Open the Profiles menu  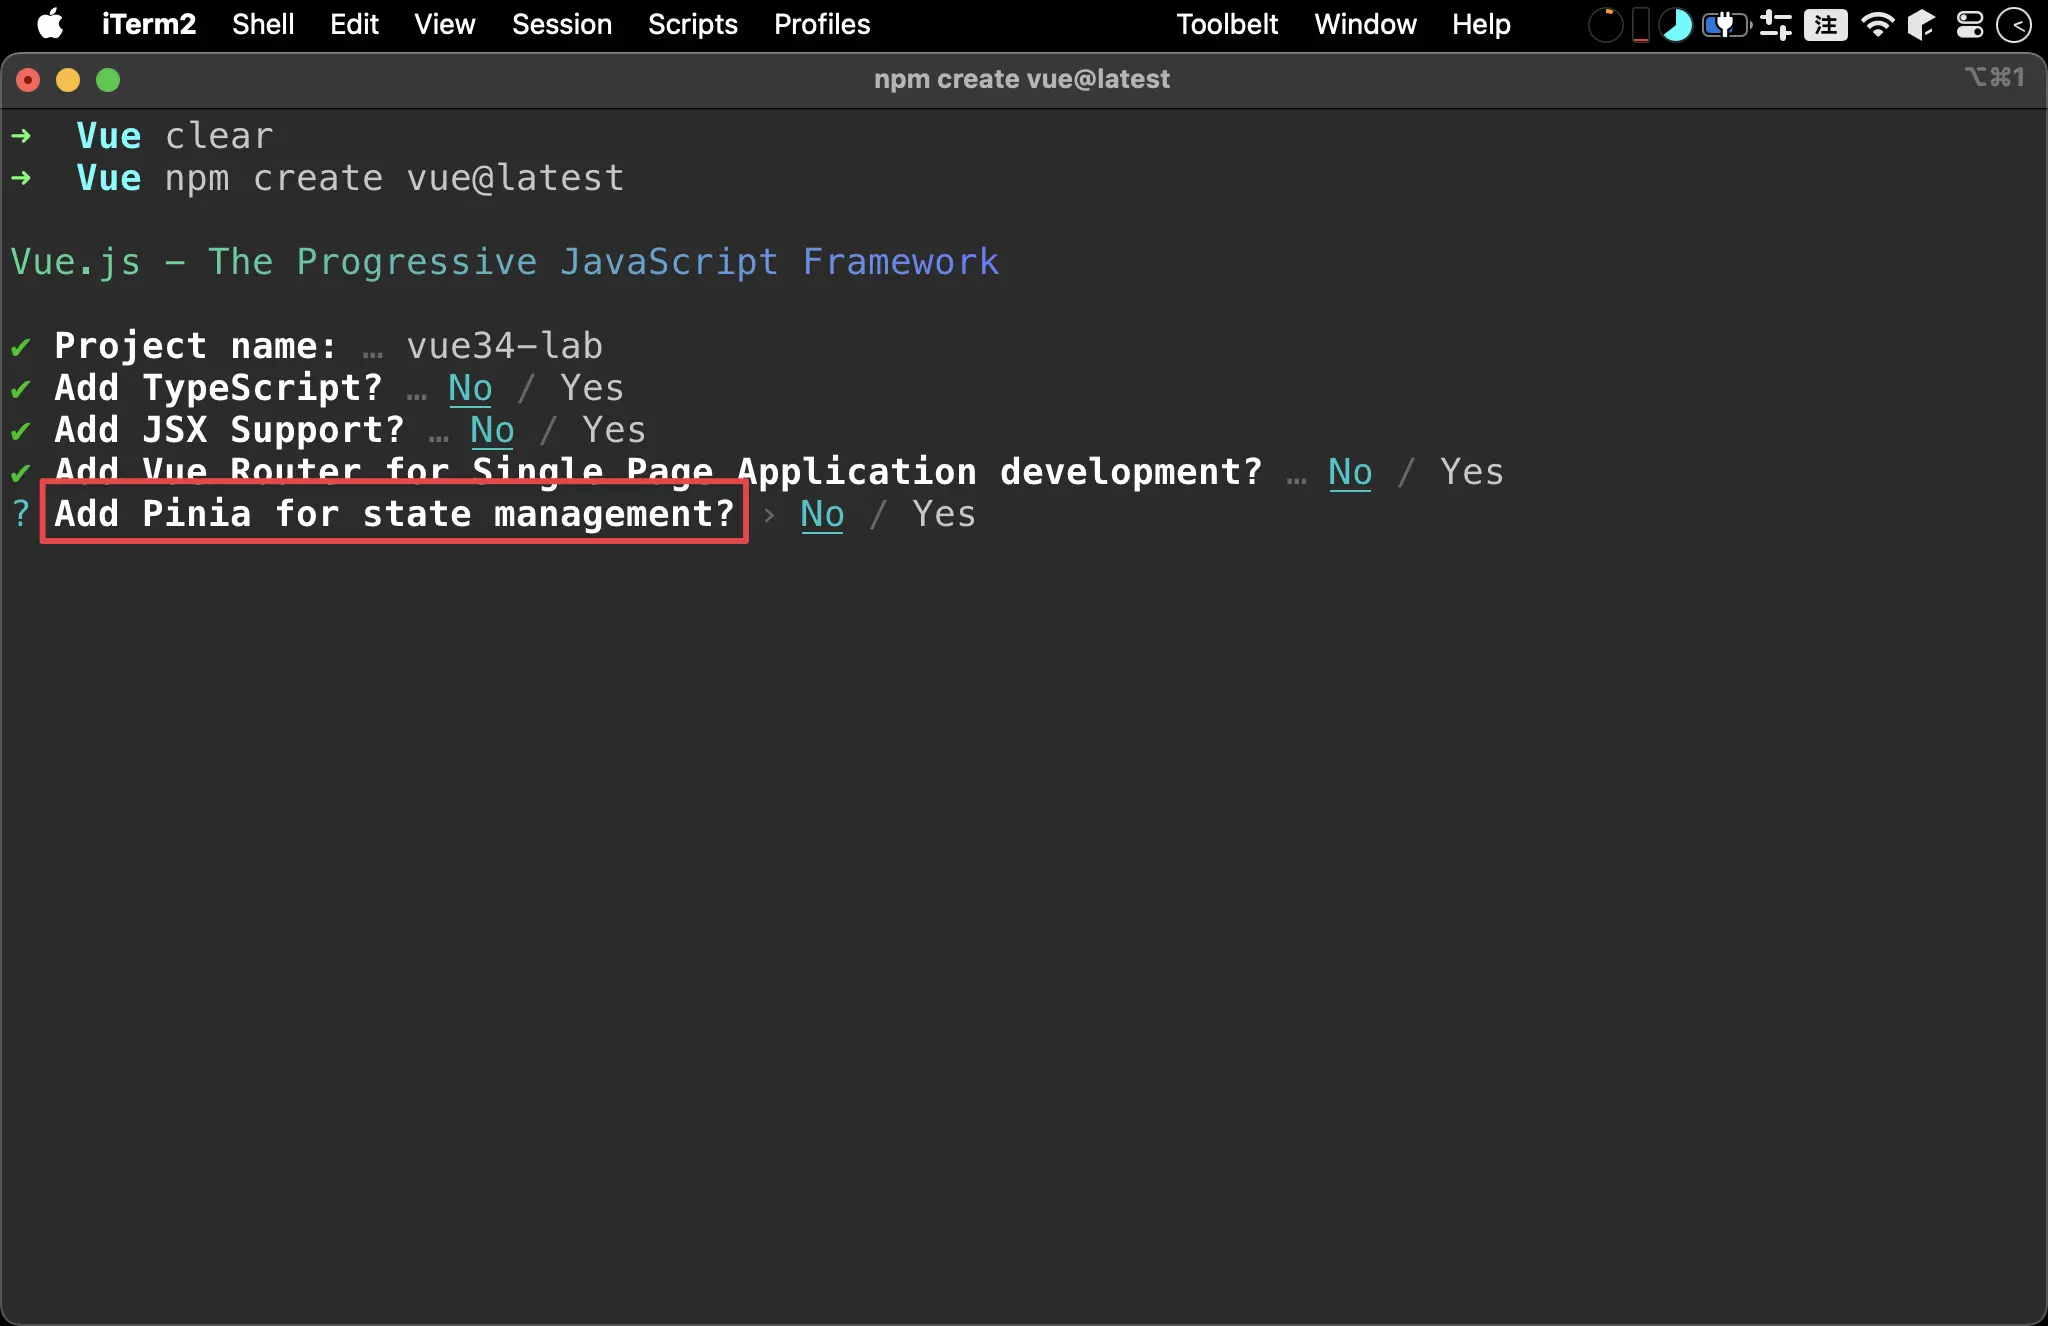[x=822, y=24]
